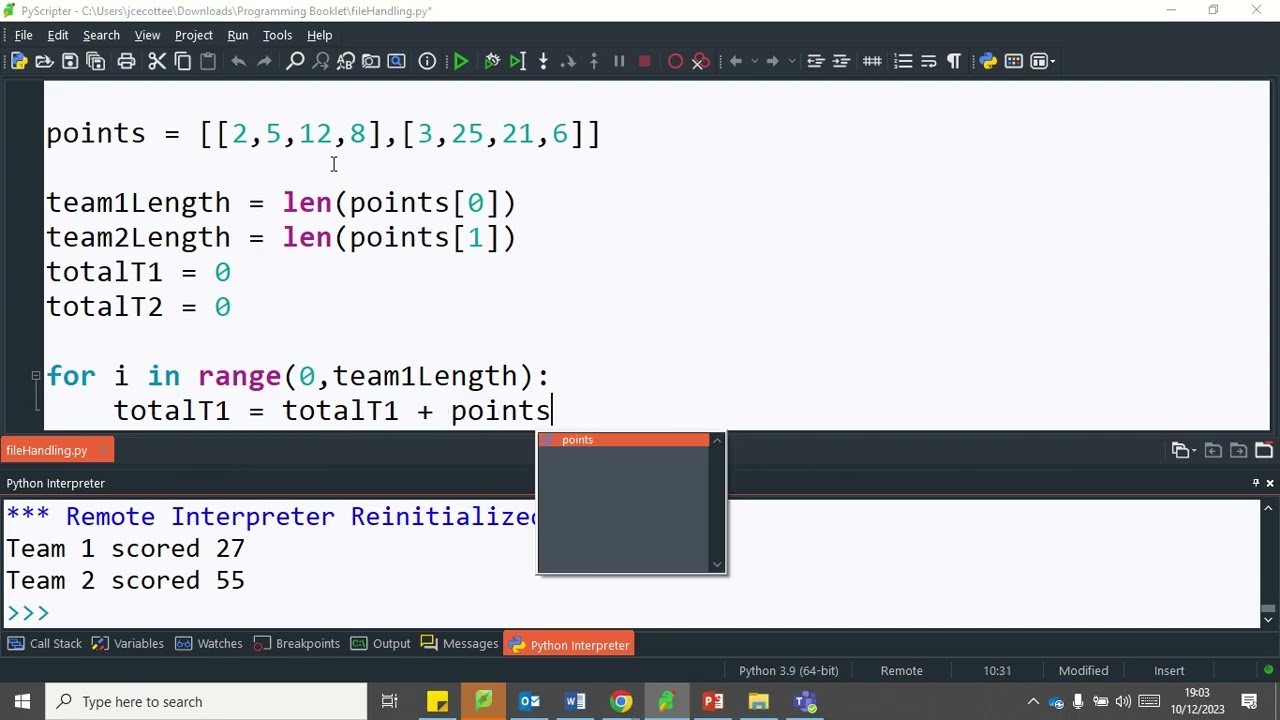Collapse the for loop fold marker
The width and height of the screenshot is (1280, 720).
pyautogui.click(x=35, y=376)
